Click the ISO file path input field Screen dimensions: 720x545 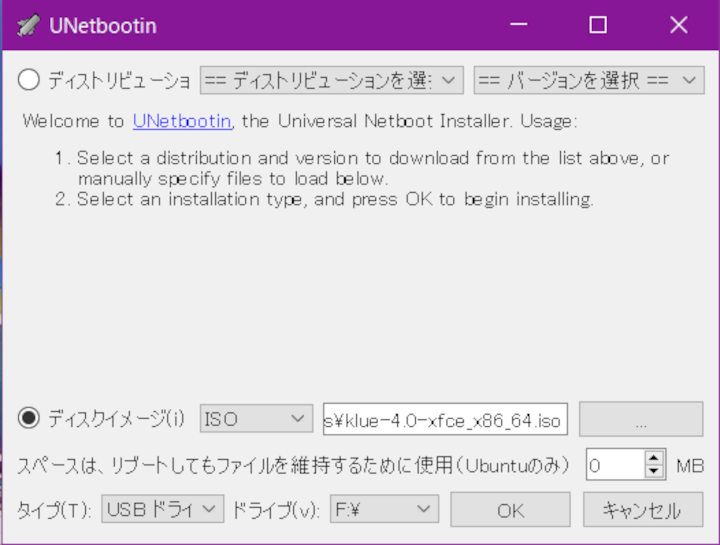(x=445, y=419)
